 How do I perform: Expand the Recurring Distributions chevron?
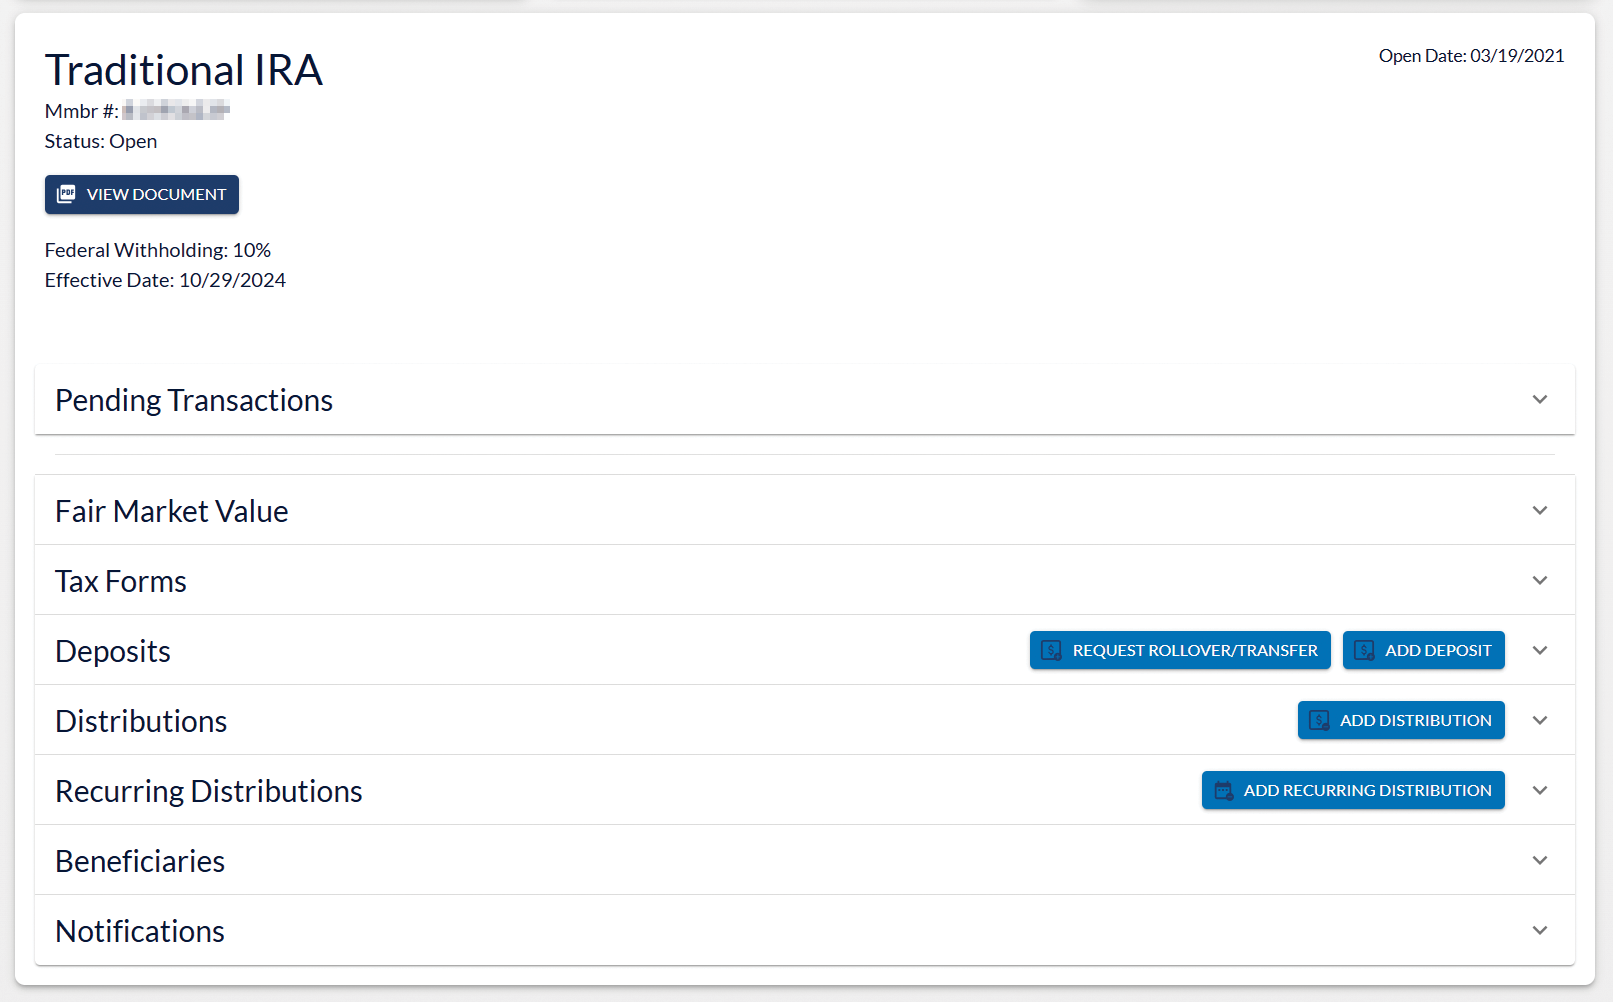[1539, 791]
